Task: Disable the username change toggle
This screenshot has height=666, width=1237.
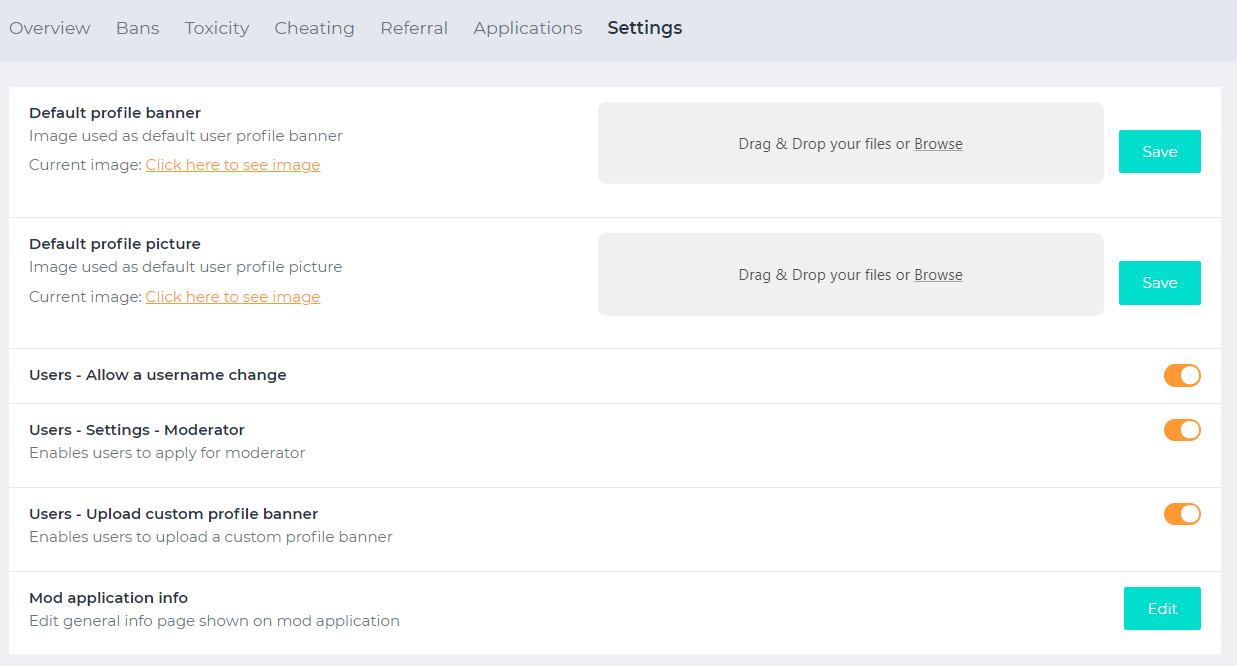Action: [1181, 375]
